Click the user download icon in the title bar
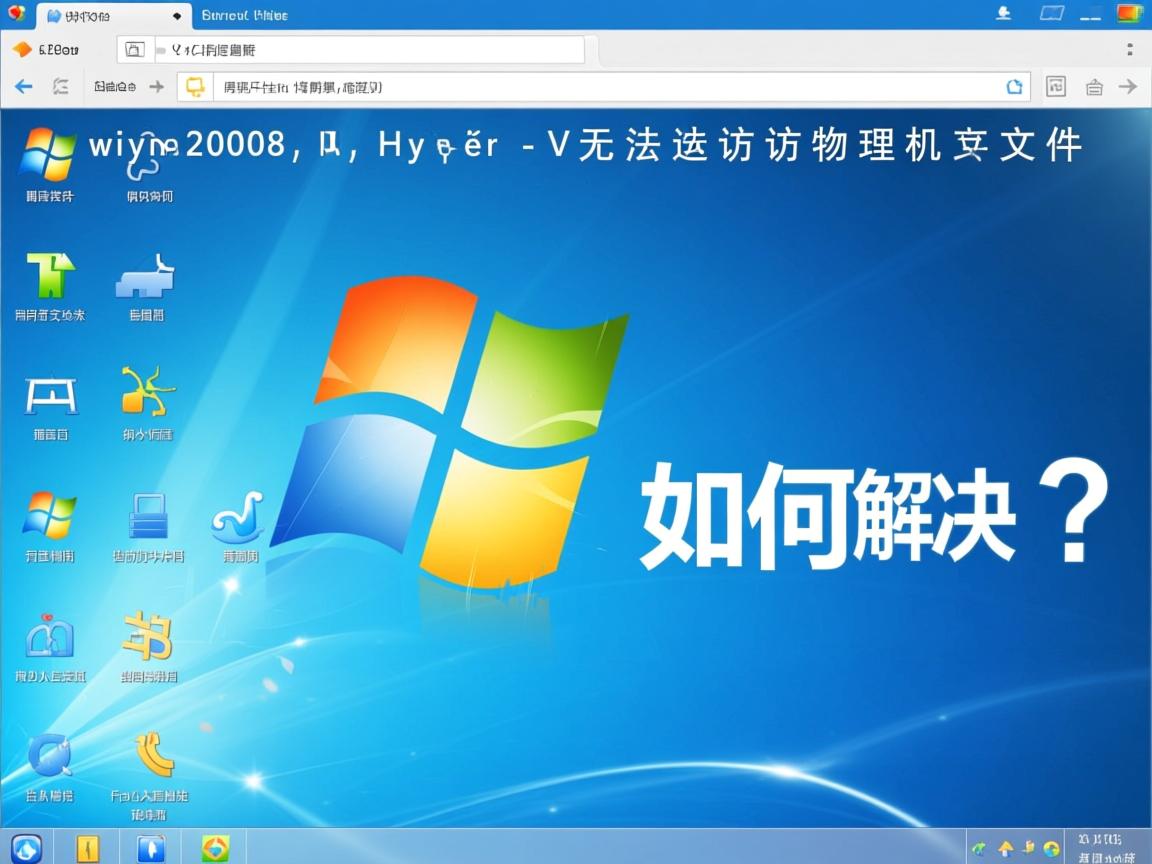The image size is (1152, 864). (x=1004, y=14)
